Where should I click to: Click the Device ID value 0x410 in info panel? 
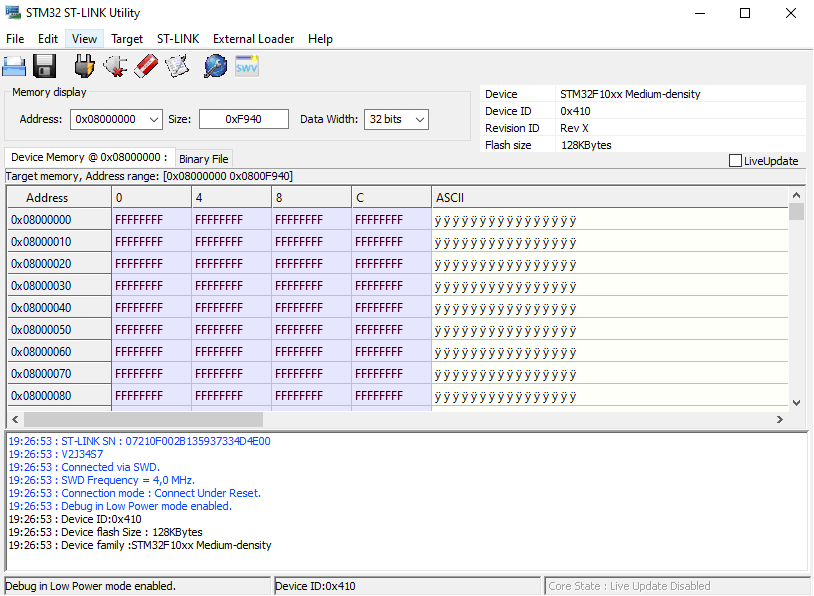(x=575, y=111)
